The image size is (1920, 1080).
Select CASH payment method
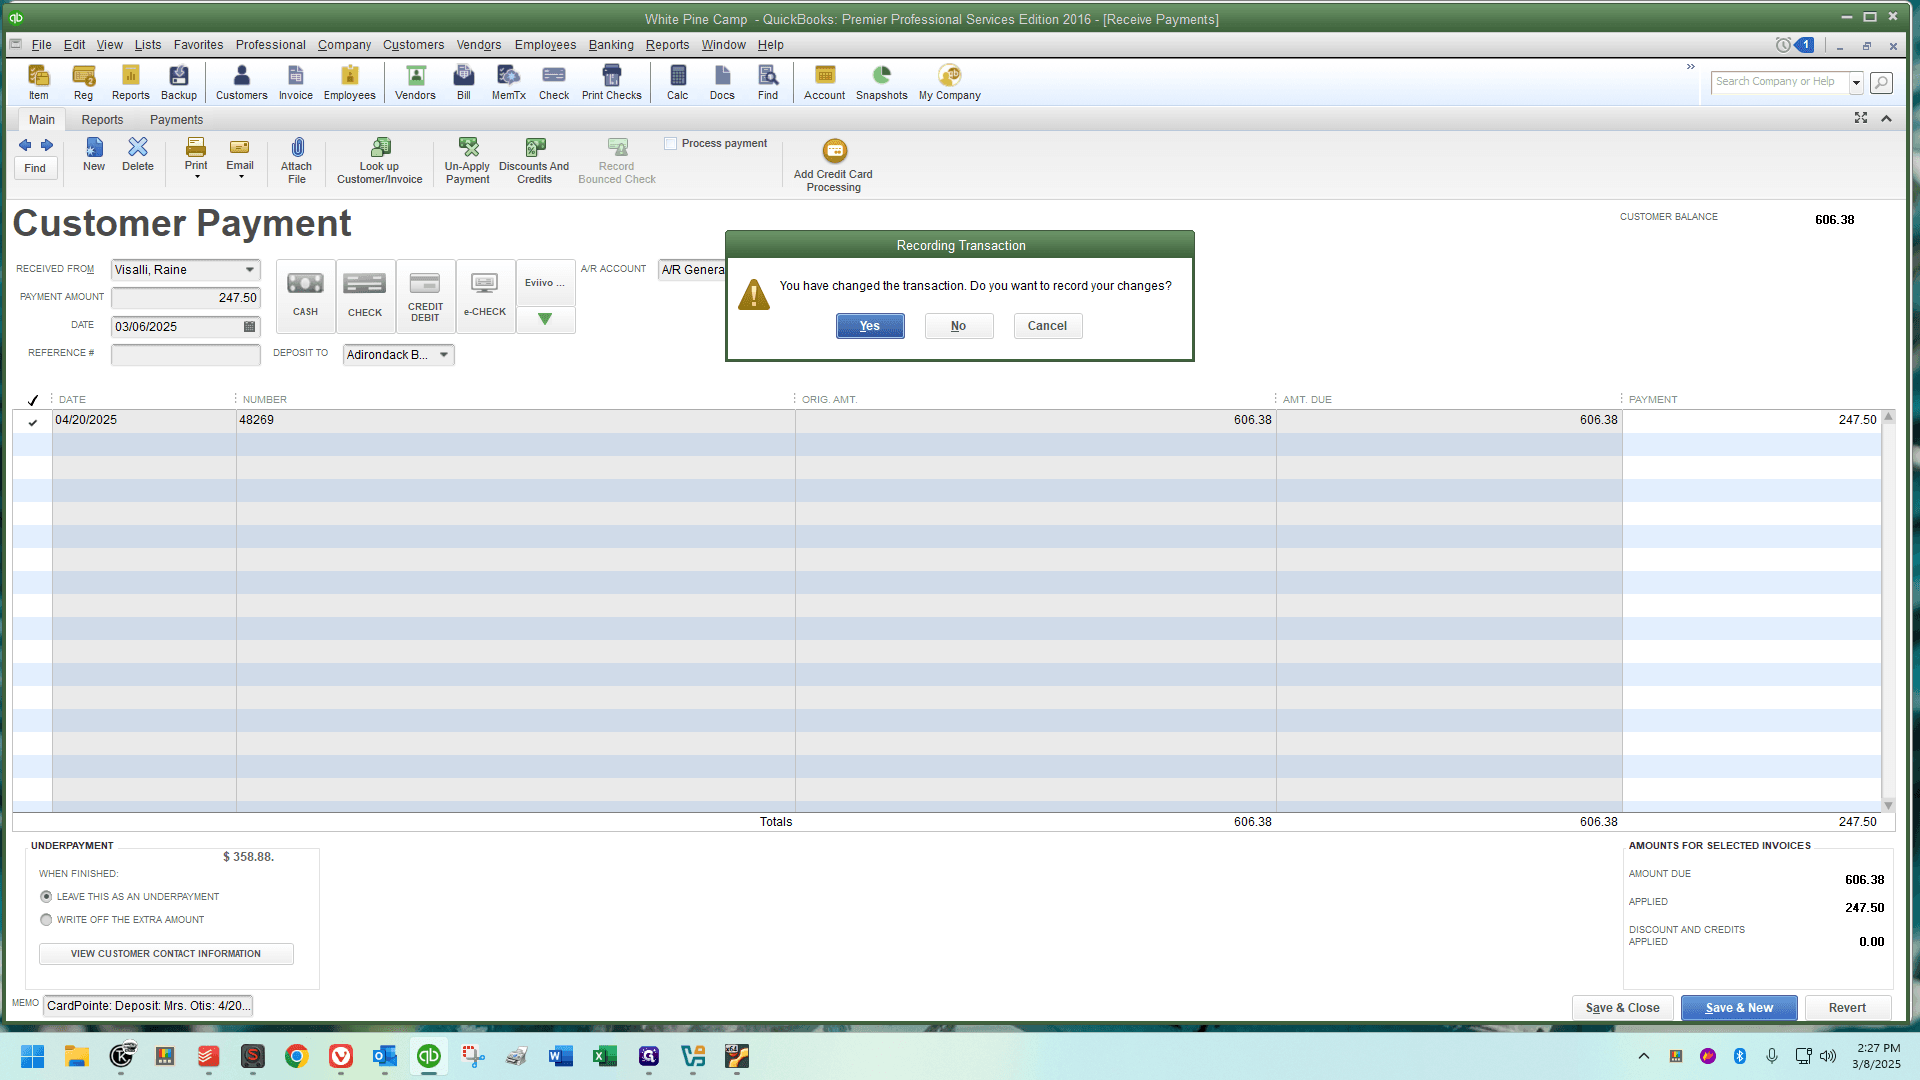(x=306, y=296)
